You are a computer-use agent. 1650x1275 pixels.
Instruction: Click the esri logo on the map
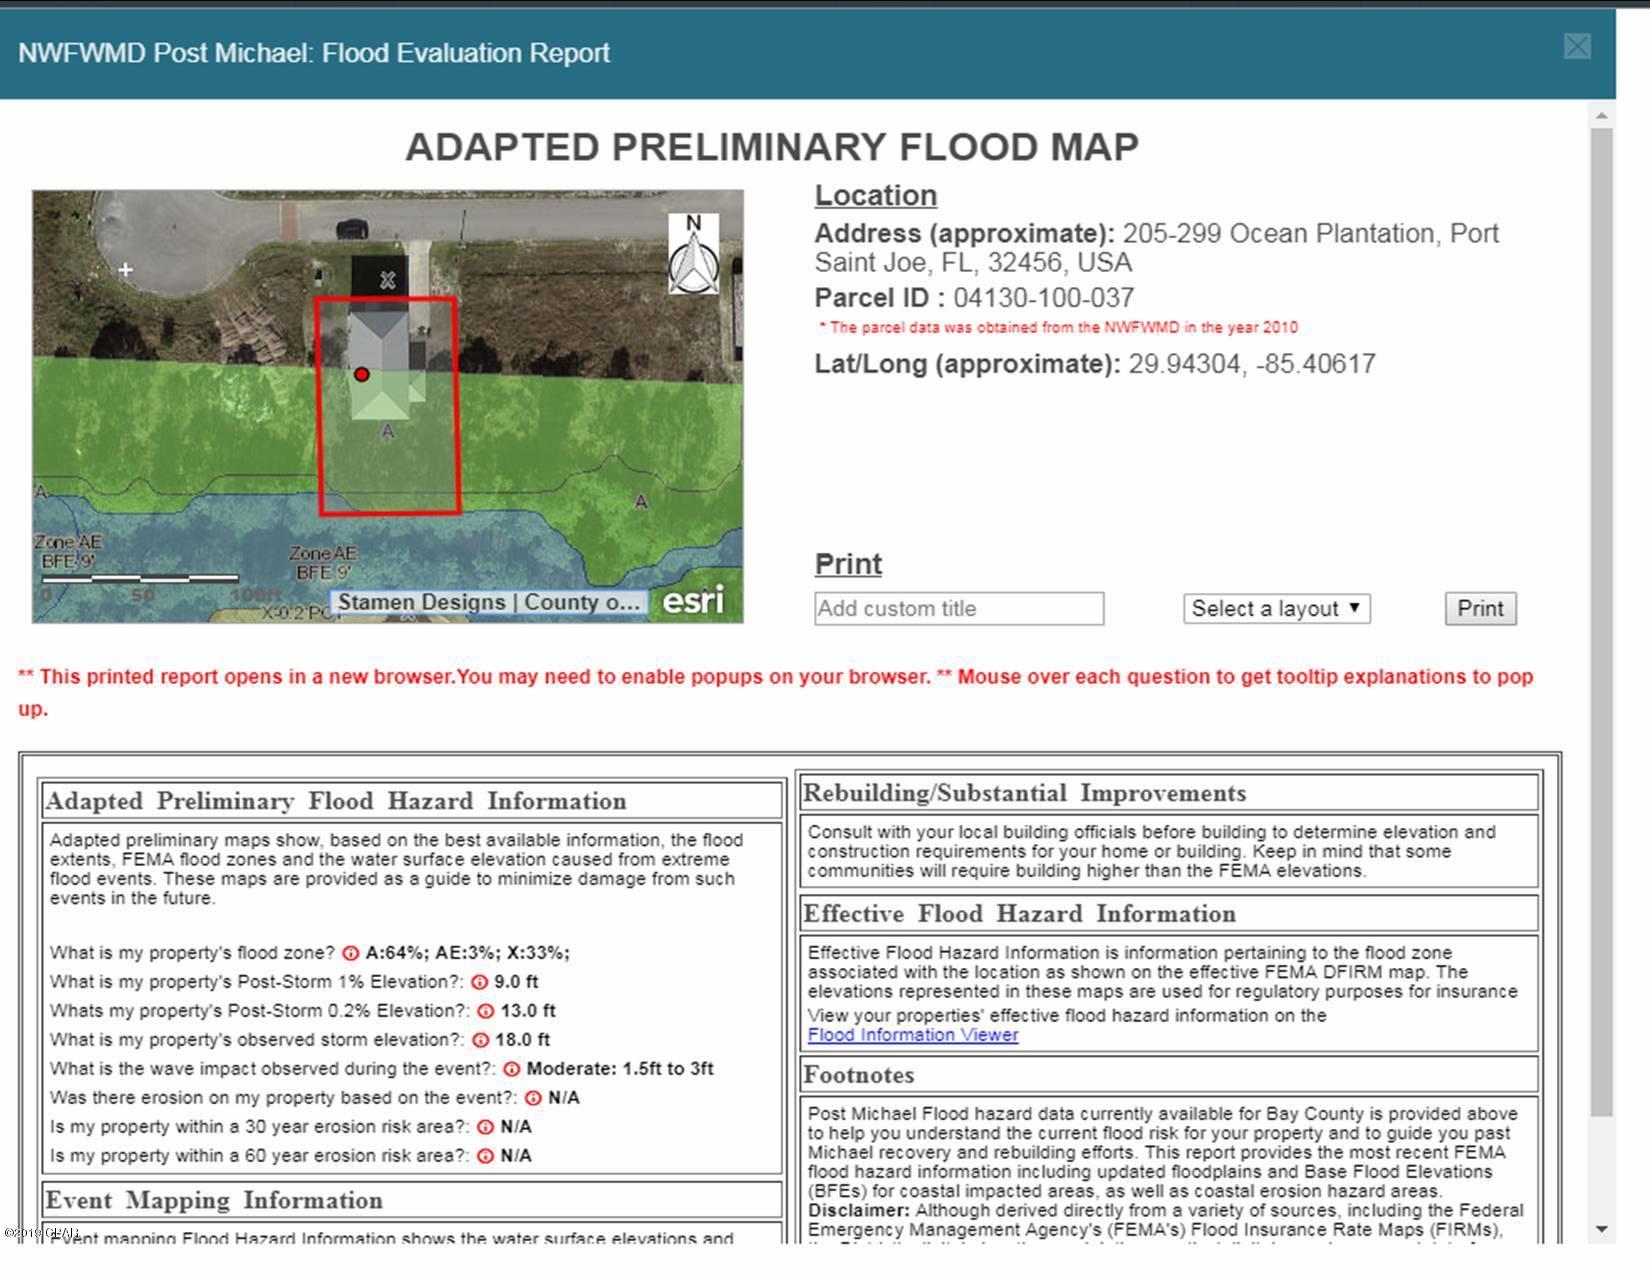pyautogui.click(x=693, y=600)
